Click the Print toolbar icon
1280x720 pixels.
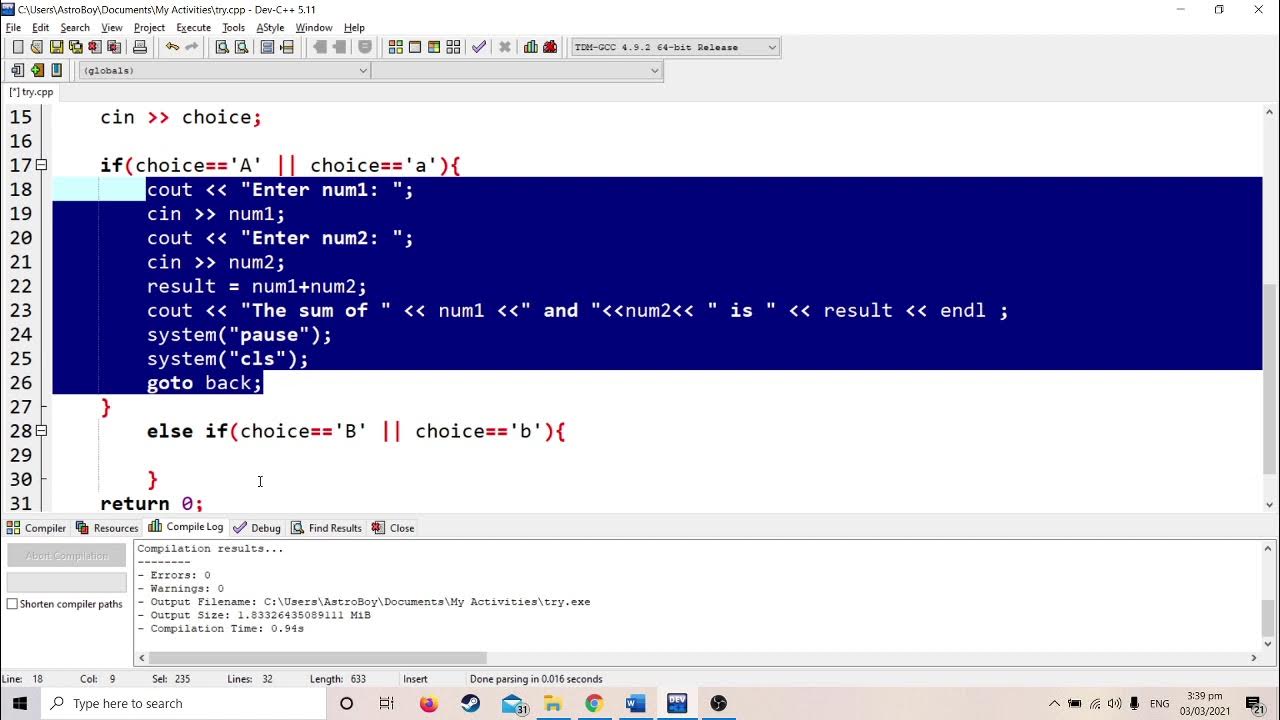pyautogui.click(x=140, y=47)
